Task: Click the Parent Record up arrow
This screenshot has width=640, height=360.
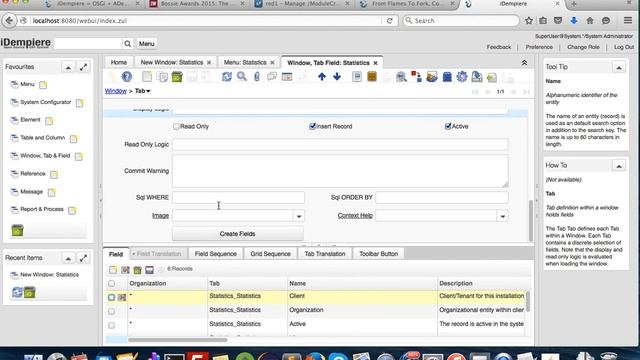Action: (322, 76)
